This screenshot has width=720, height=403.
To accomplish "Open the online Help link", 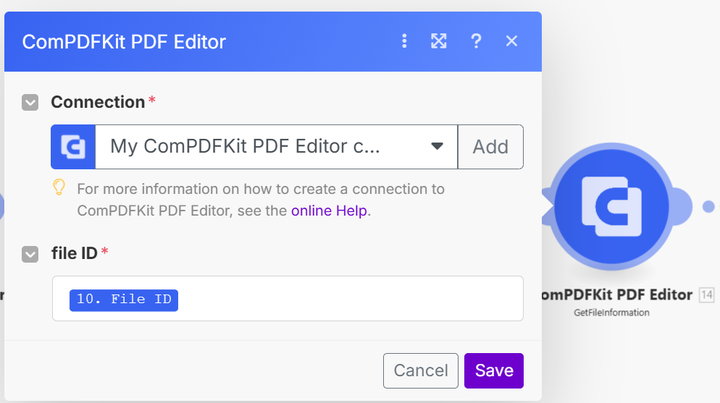I will (x=329, y=211).
